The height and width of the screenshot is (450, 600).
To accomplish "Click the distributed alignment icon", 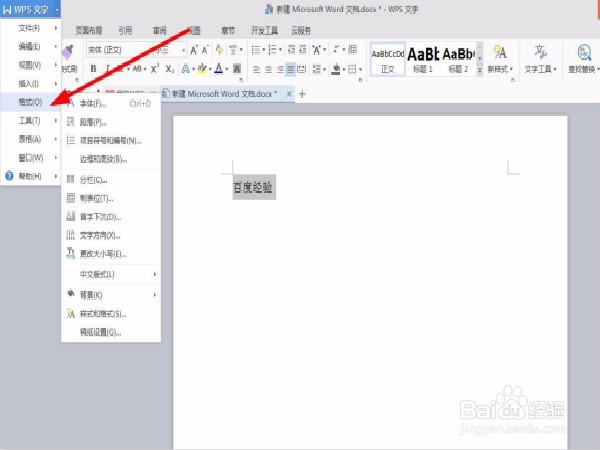I will (302, 69).
